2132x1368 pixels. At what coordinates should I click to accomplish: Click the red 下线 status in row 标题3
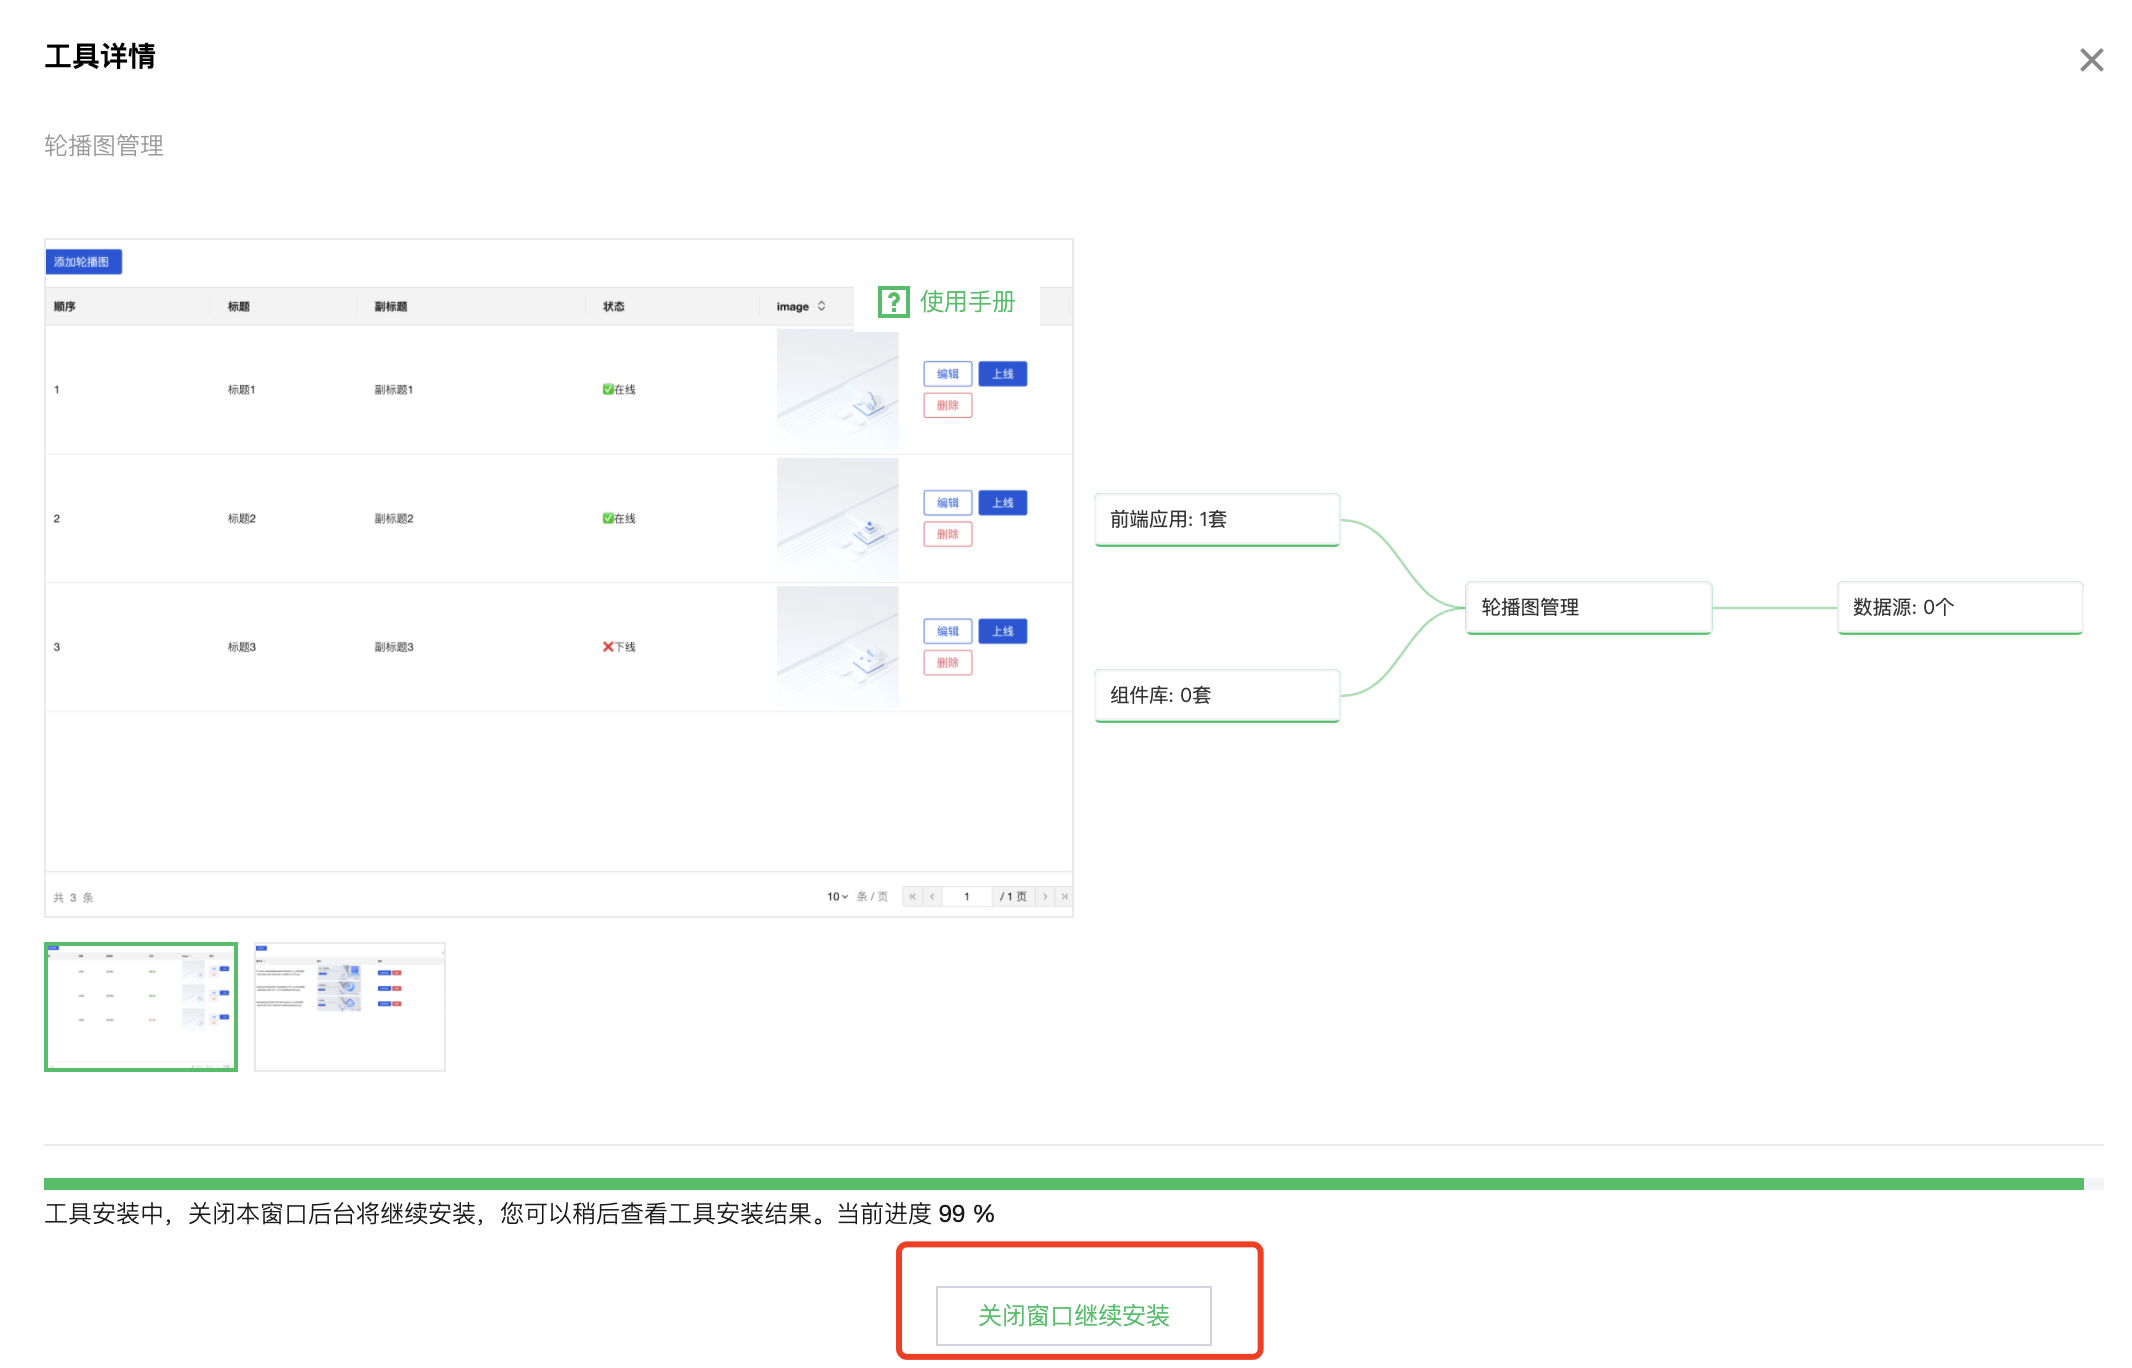pyautogui.click(x=619, y=647)
